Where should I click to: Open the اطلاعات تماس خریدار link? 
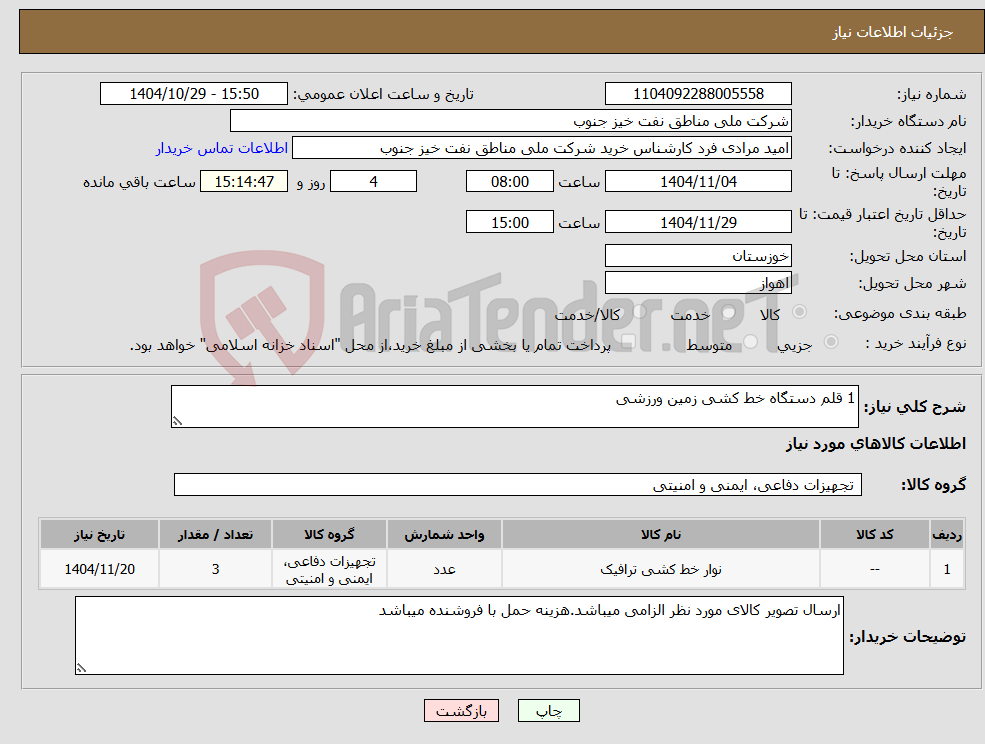(x=222, y=148)
